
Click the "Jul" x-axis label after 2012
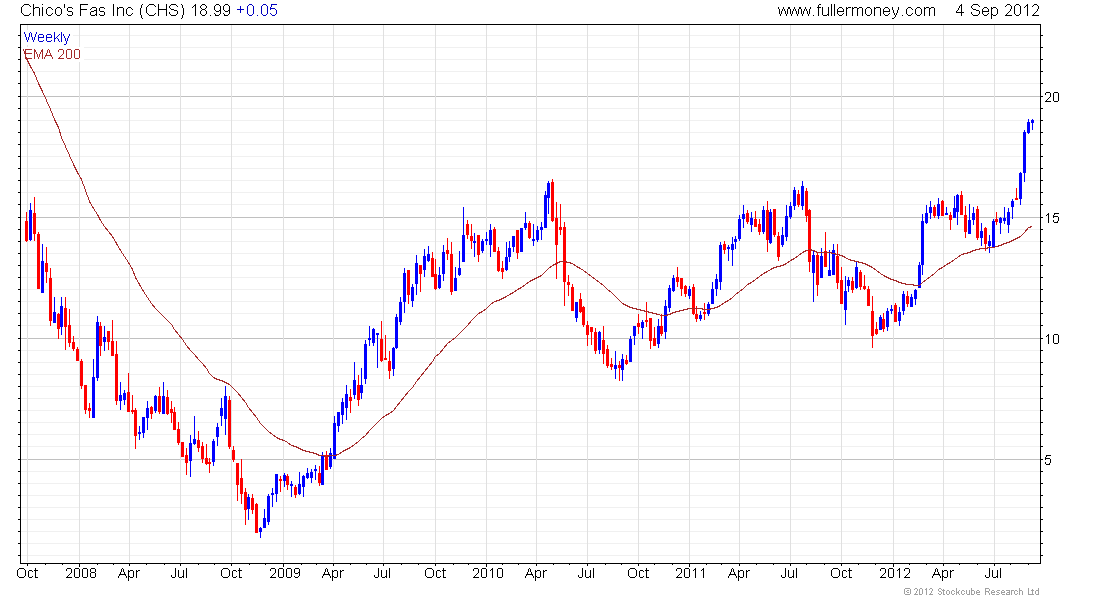pos(994,573)
